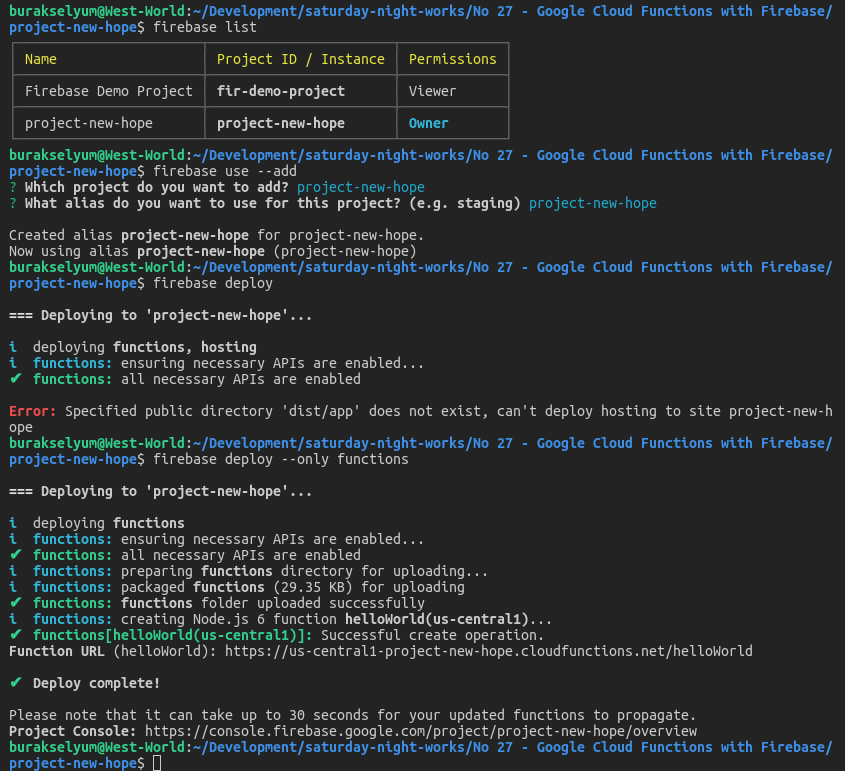Click info icon before creating Node.js 6 function
This screenshot has width=845, height=771.
13,619
